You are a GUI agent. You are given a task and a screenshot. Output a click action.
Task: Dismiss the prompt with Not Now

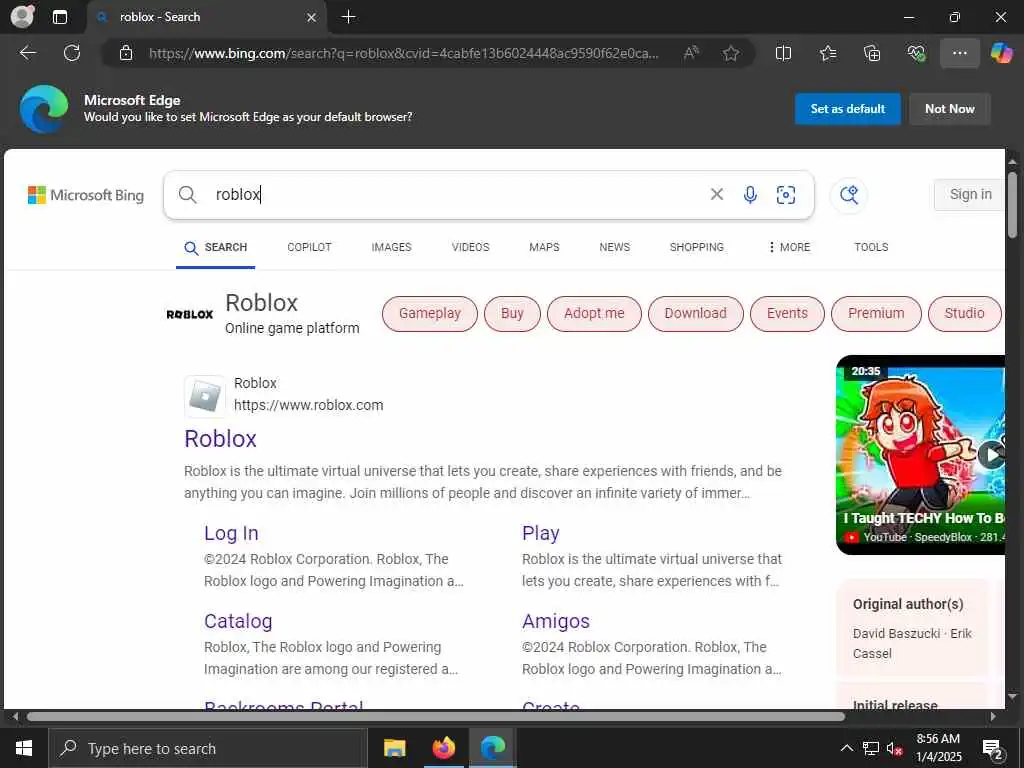[950, 109]
